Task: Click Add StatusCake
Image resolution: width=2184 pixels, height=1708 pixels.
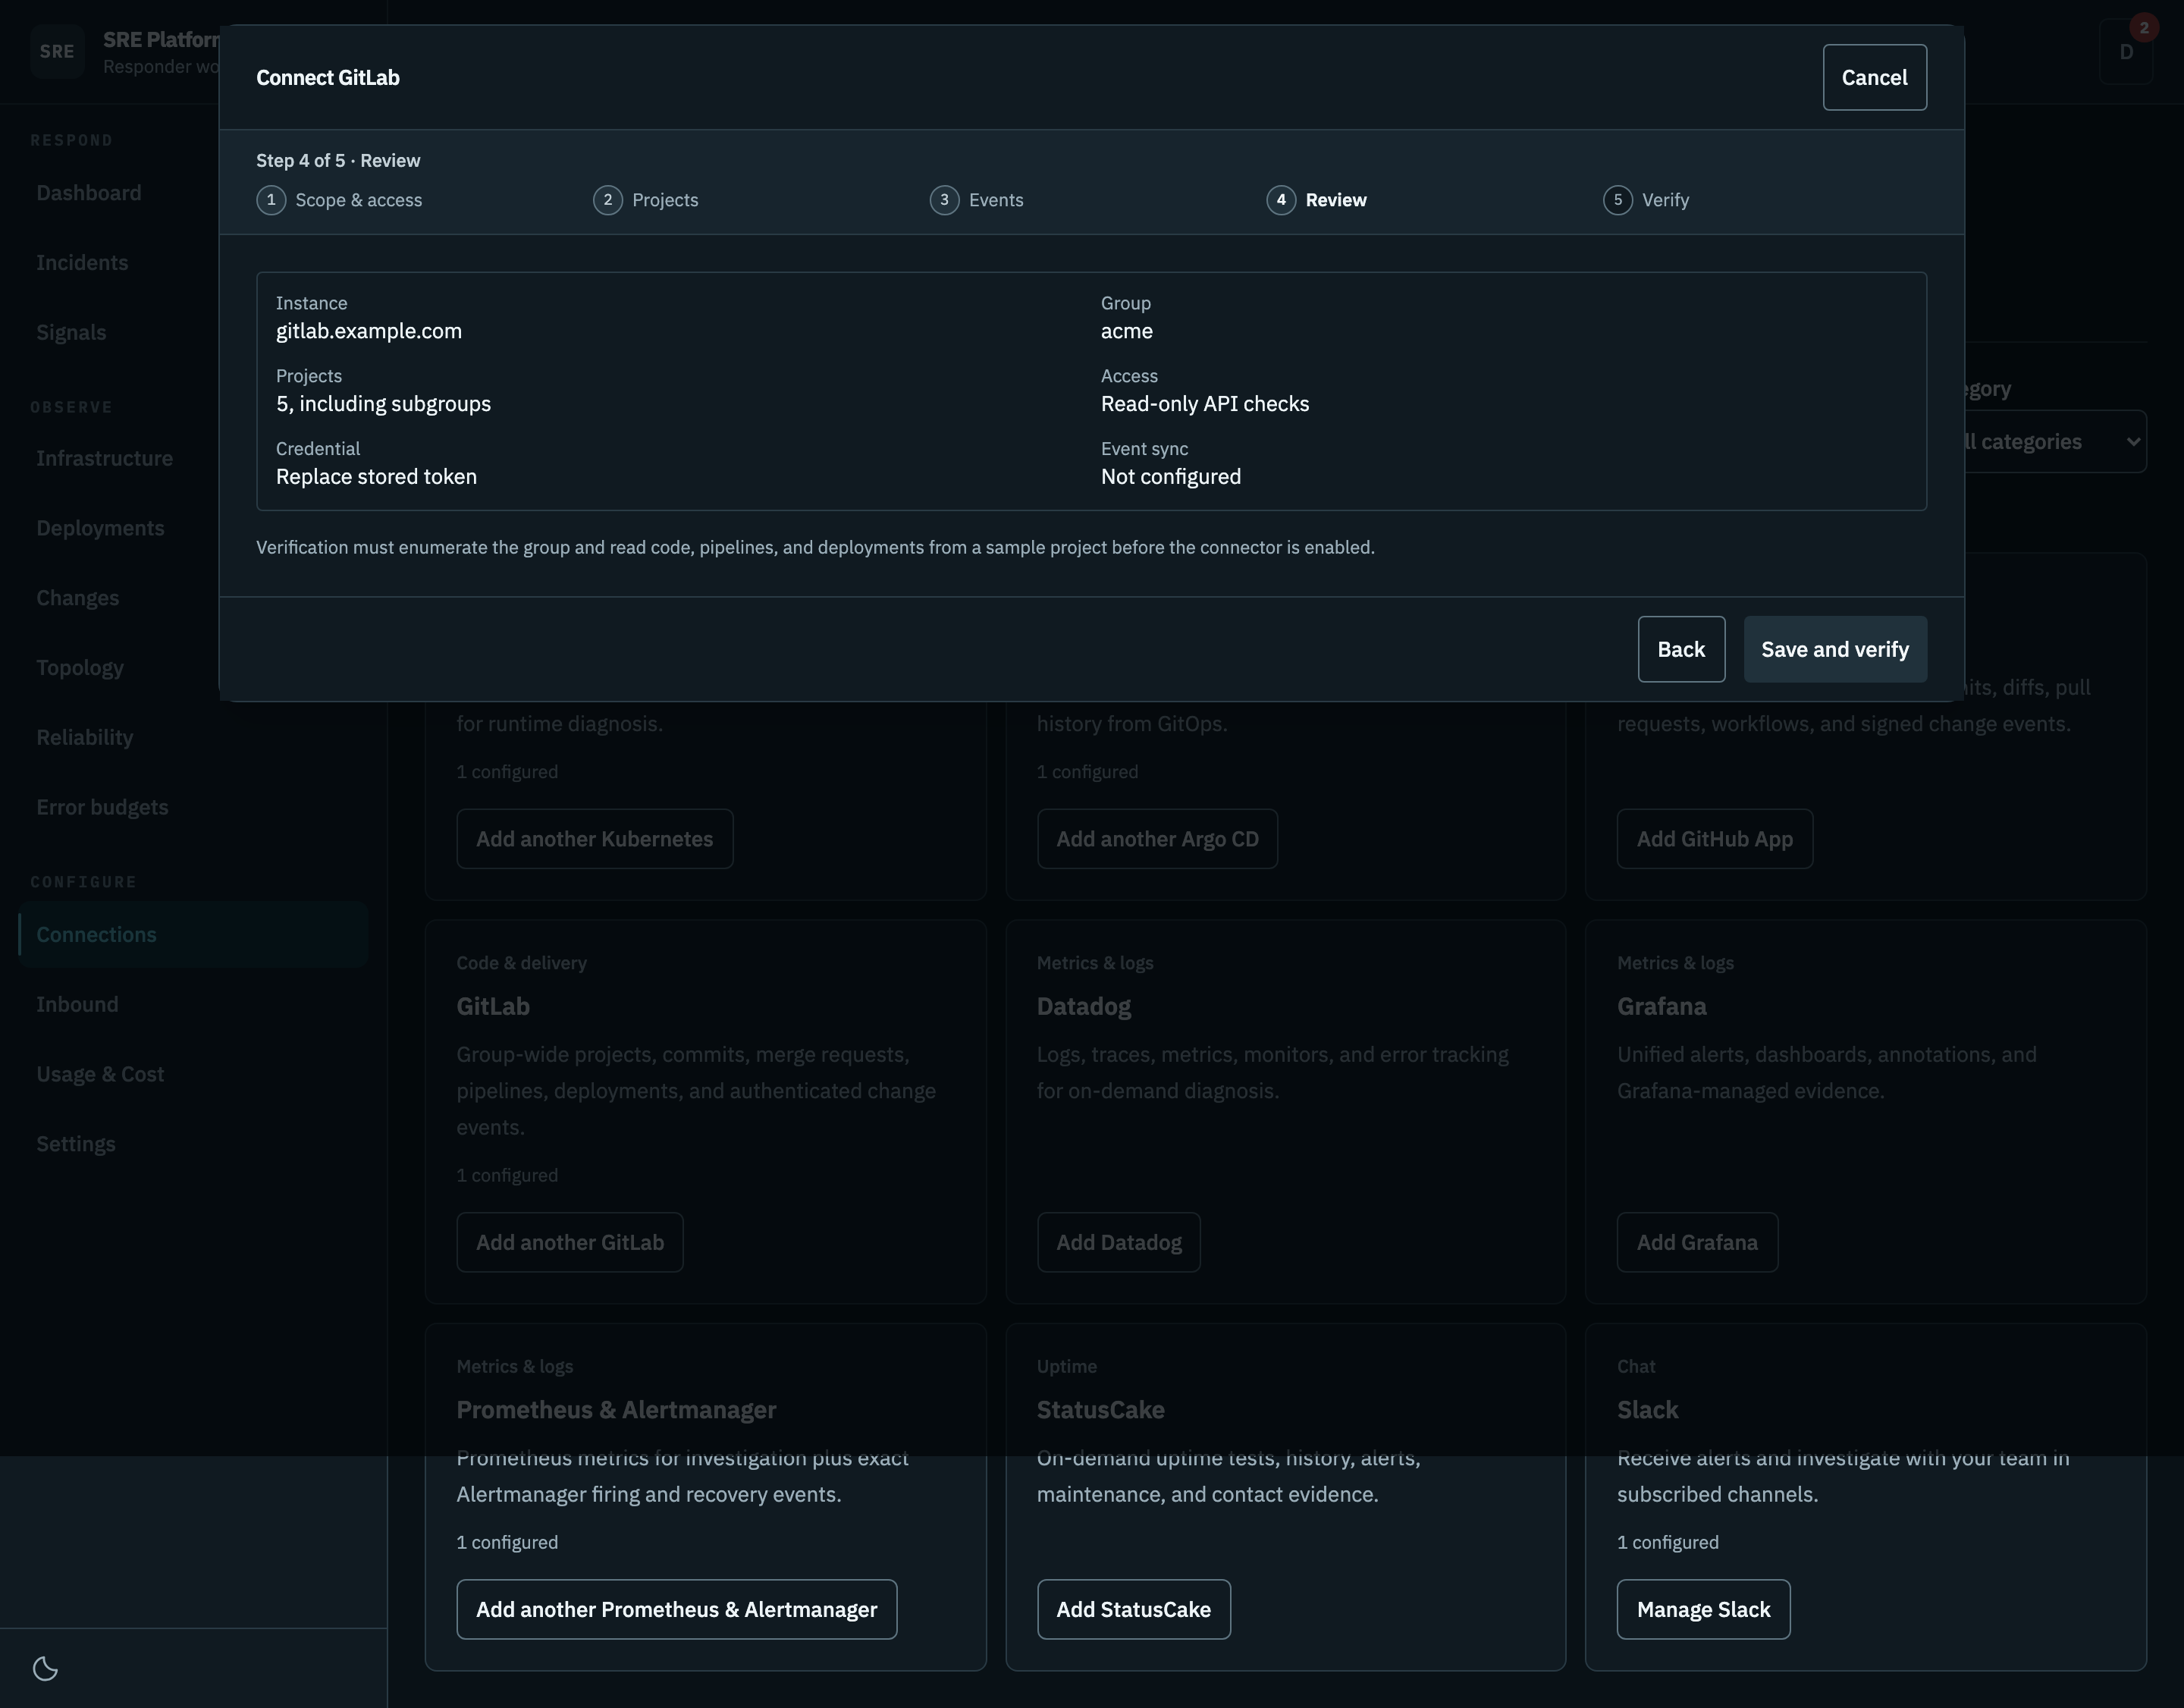Action: pos(1133,1609)
